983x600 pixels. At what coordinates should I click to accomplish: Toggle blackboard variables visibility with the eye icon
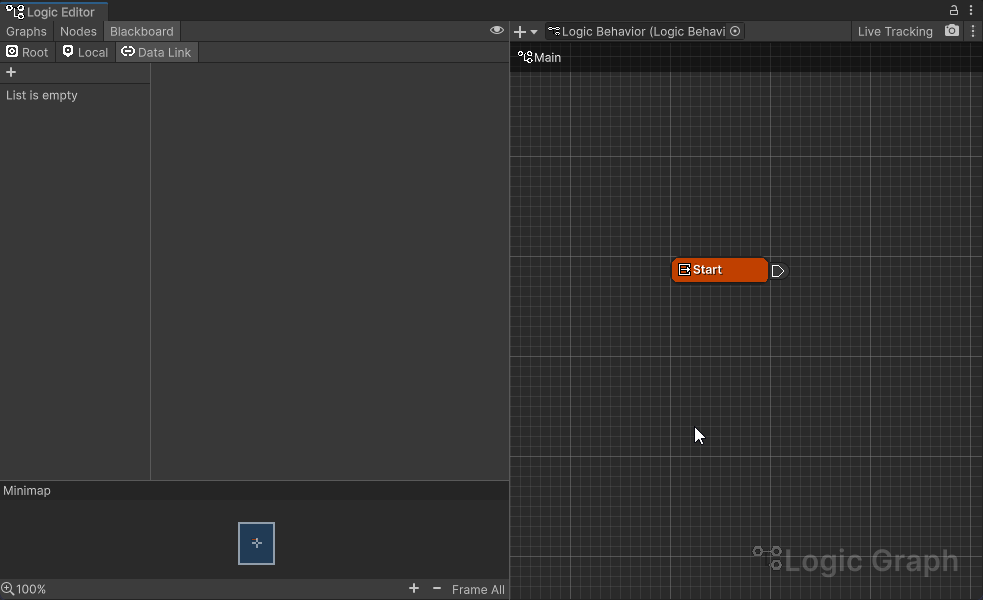[497, 31]
